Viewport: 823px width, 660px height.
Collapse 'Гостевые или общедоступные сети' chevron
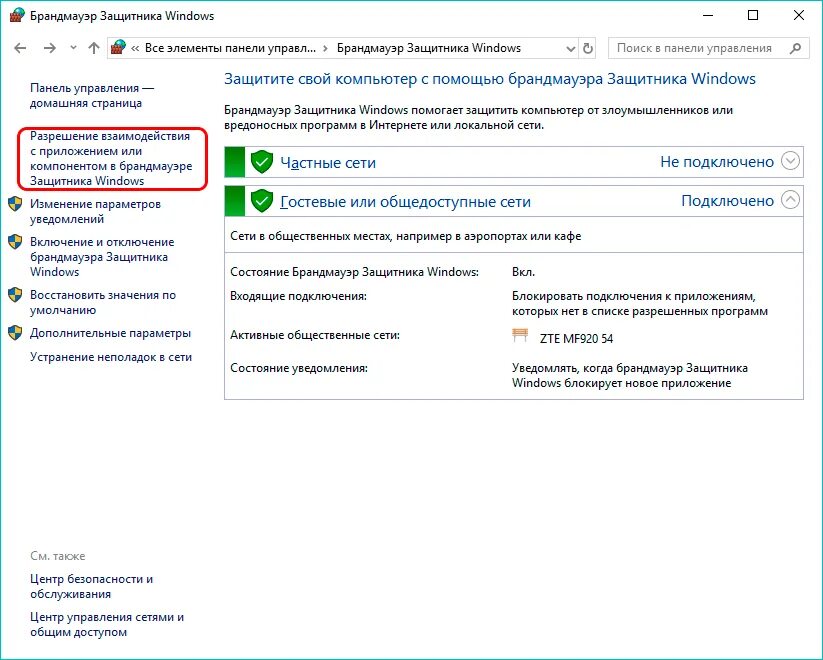(x=790, y=200)
